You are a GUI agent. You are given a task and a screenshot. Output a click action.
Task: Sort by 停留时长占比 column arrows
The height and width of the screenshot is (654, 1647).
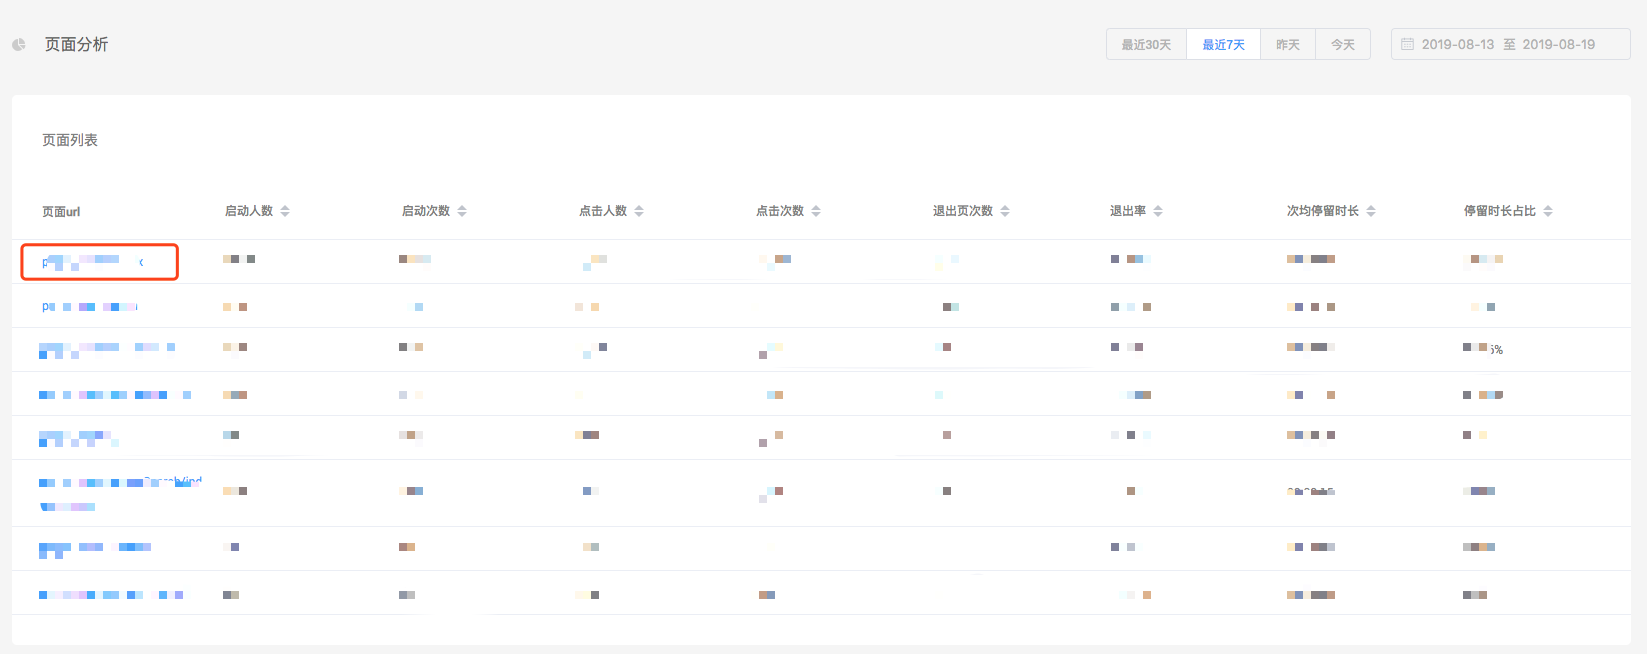pyautogui.click(x=1548, y=211)
